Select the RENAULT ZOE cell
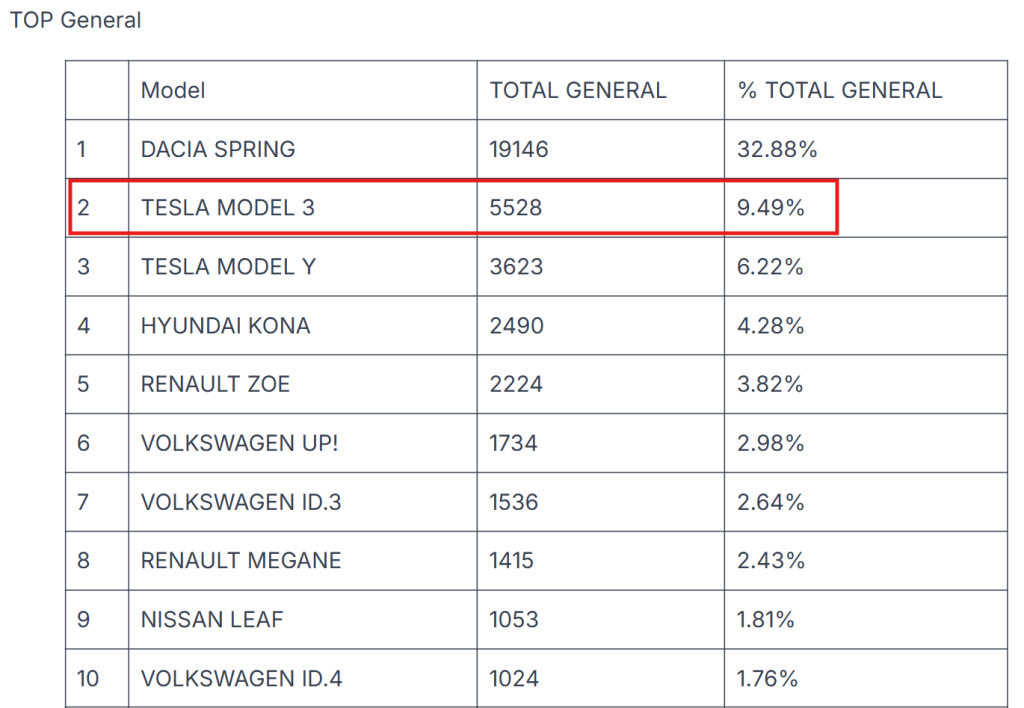Screen dimensions: 1024x708 tap(215, 385)
